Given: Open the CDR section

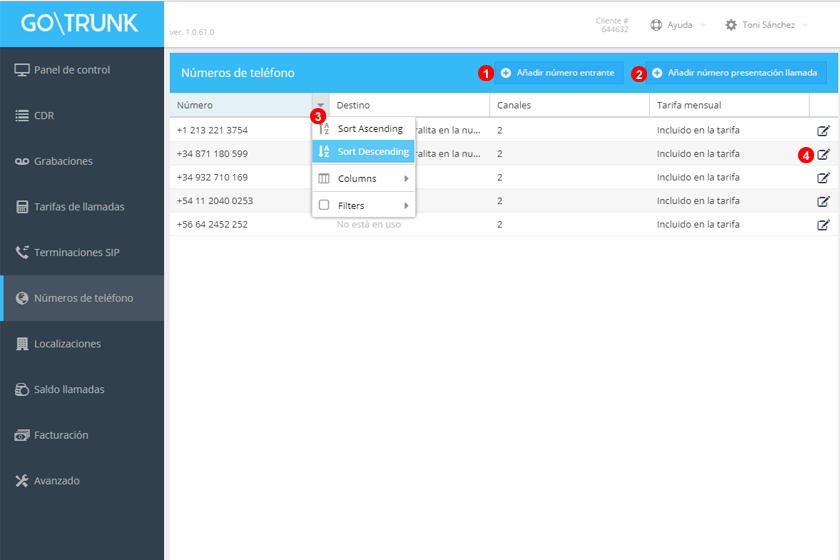Looking at the screenshot, I should coord(82,115).
